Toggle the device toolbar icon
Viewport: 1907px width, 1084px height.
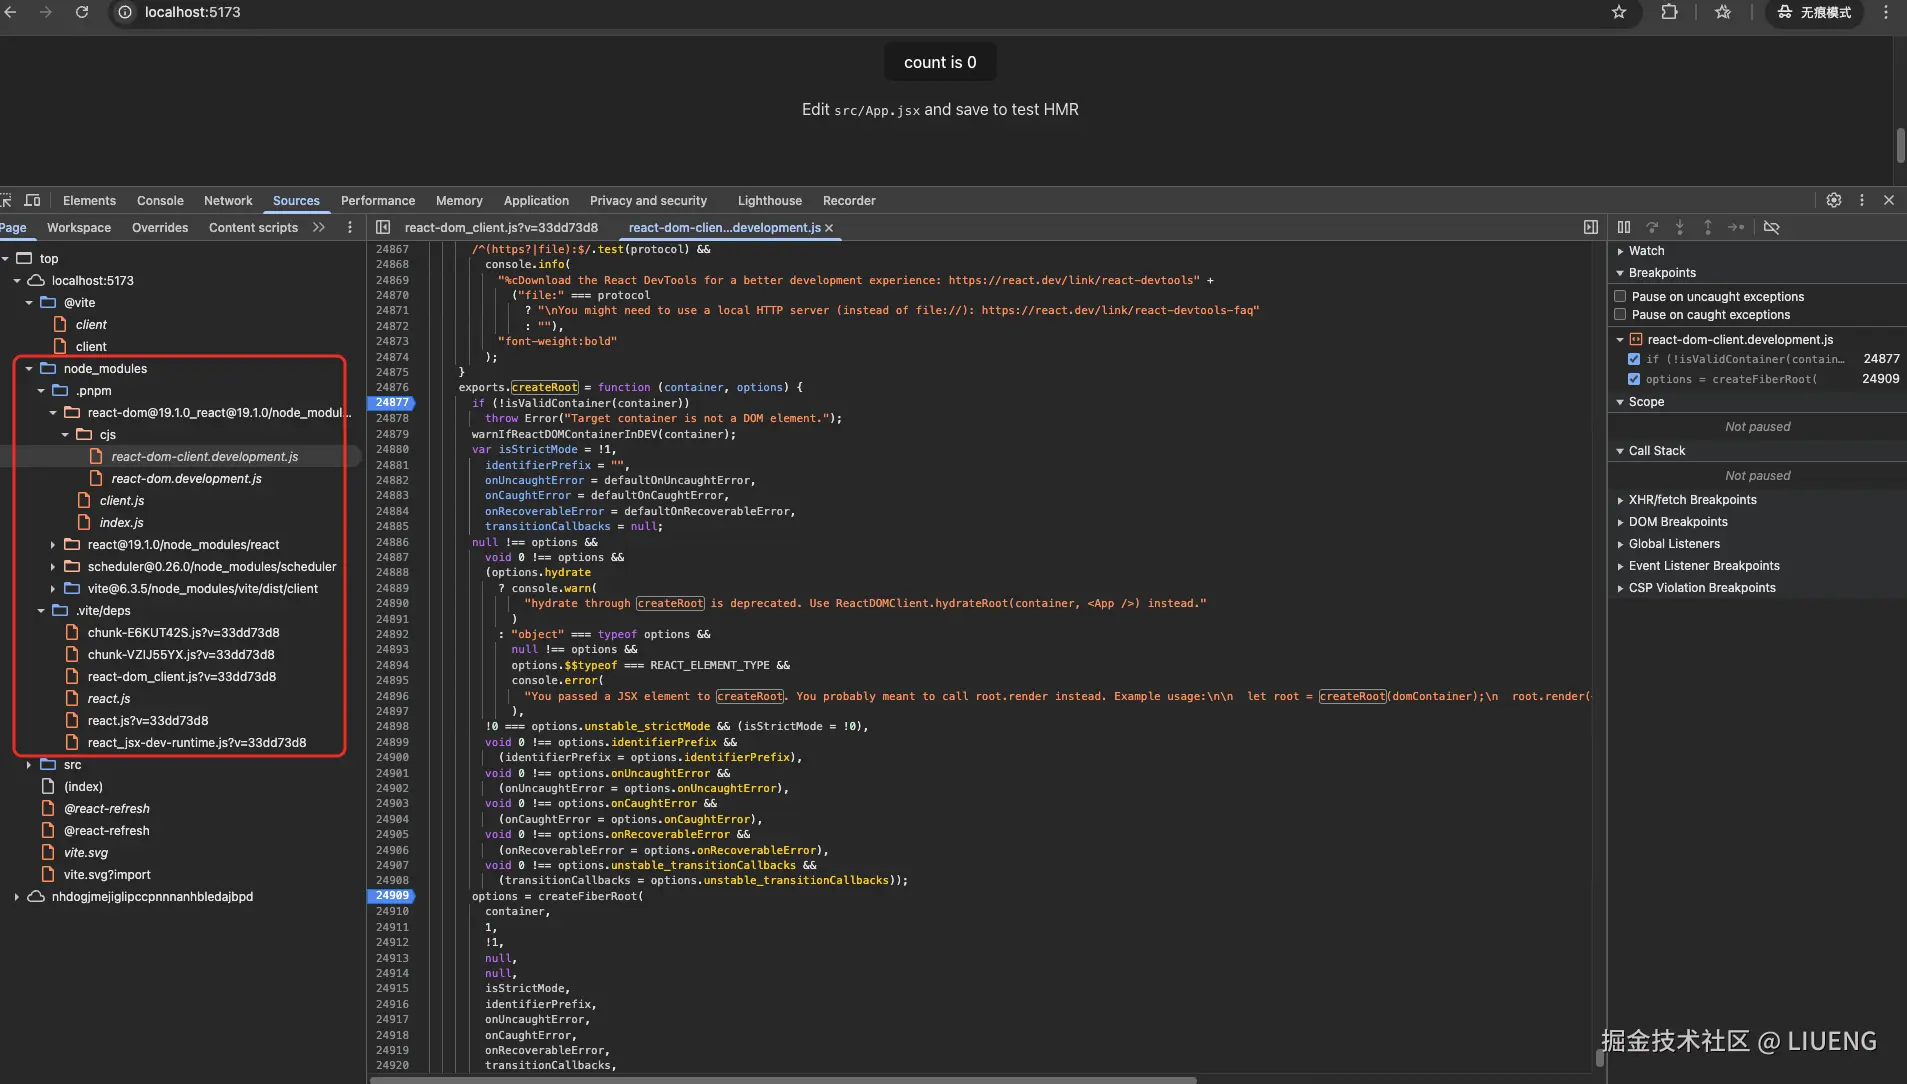click(33, 200)
